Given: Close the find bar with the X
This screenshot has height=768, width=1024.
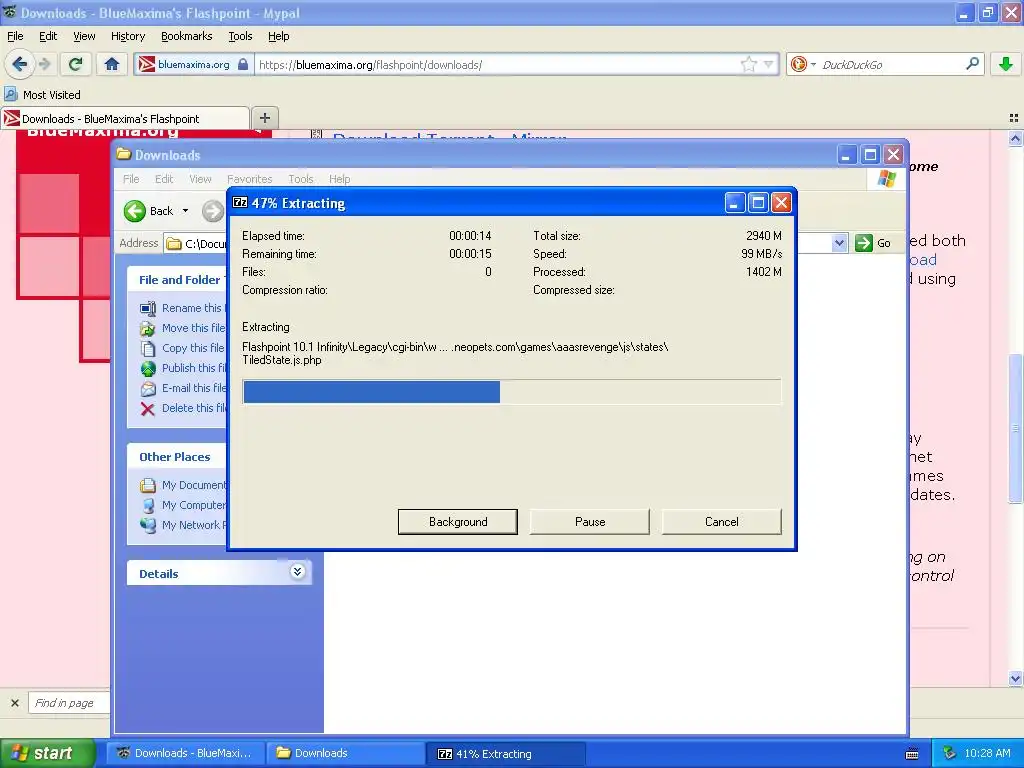Looking at the screenshot, I should point(14,703).
